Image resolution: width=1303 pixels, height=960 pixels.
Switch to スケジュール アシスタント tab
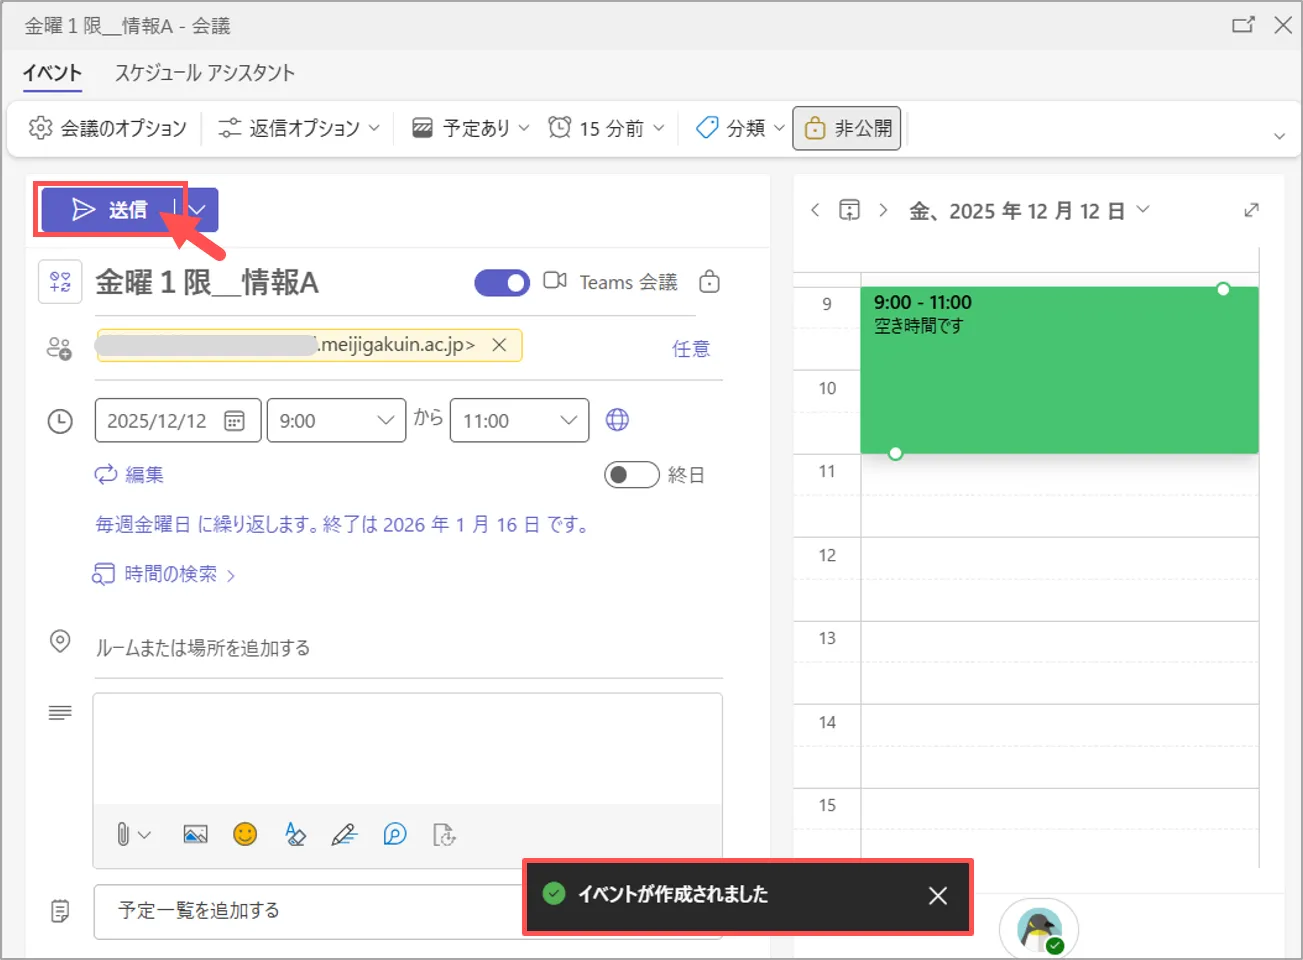204,73
